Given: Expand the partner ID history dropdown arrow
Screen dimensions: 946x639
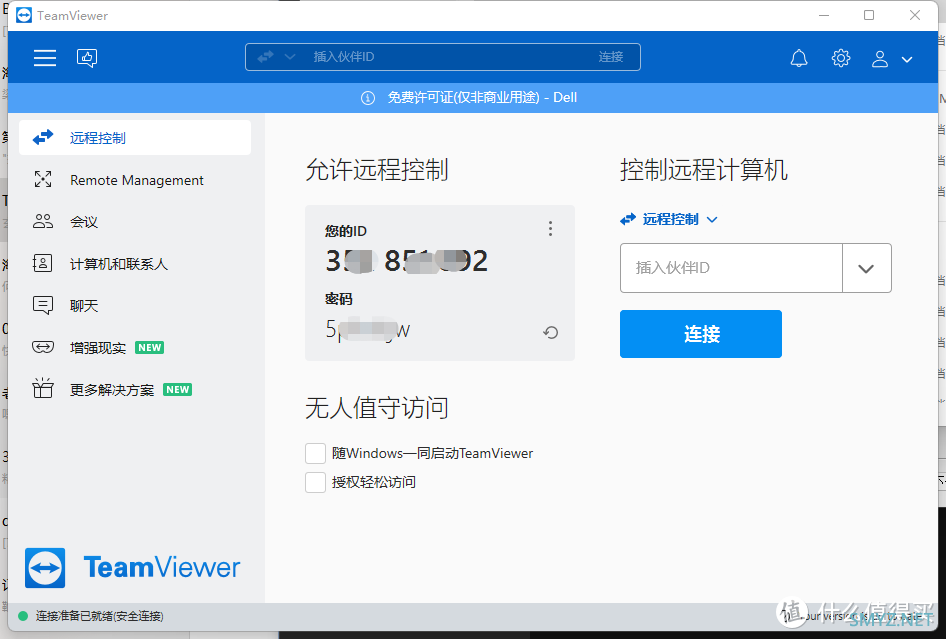Looking at the screenshot, I should tap(866, 269).
